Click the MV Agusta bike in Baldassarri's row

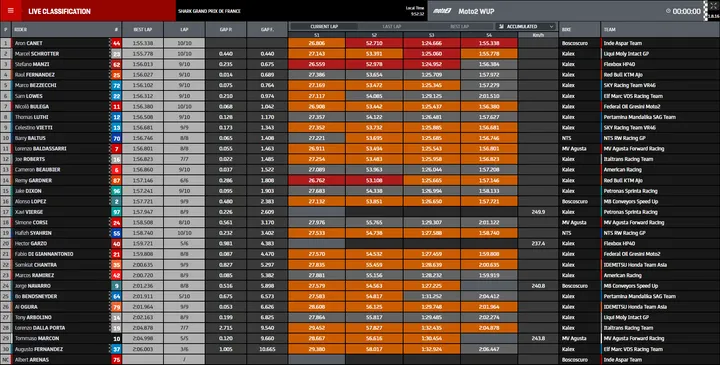pos(574,149)
